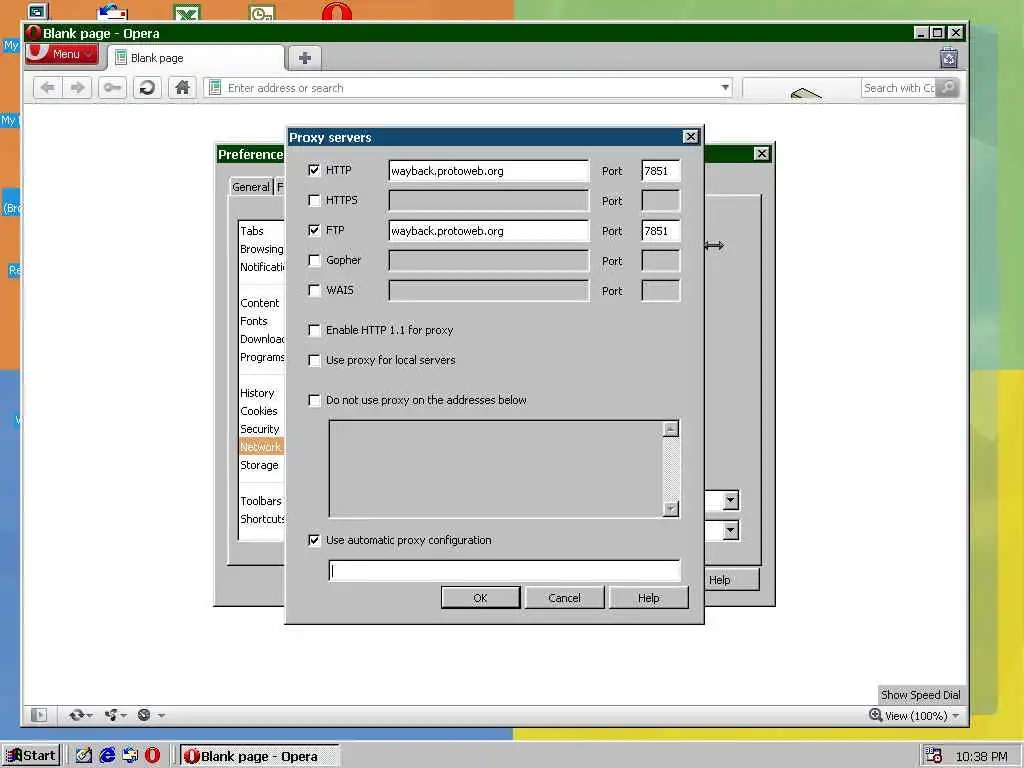Screen dimensions: 1024x768
Task: Select Toolbars in the Preferences list
Action: tap(261, 501)
